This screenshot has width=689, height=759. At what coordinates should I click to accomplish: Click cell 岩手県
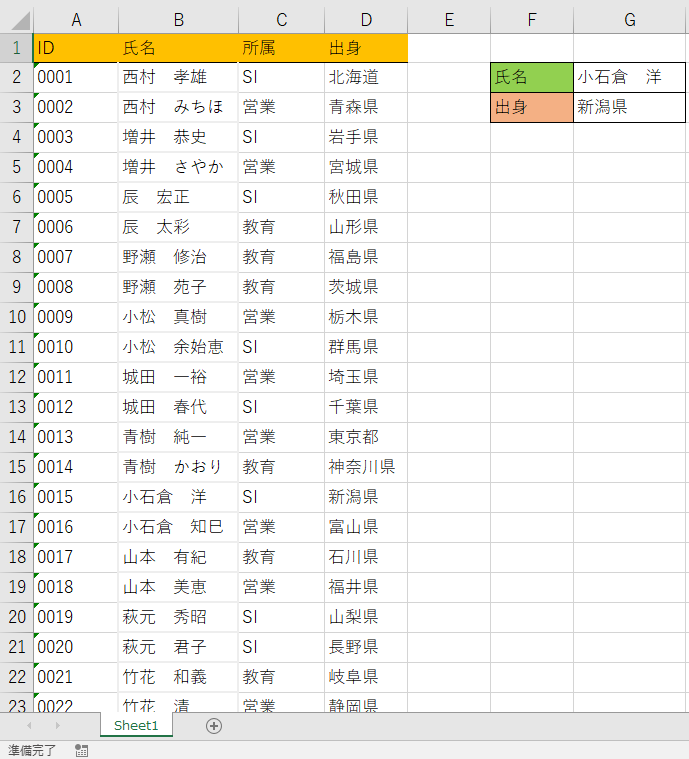tap(366, 137)
